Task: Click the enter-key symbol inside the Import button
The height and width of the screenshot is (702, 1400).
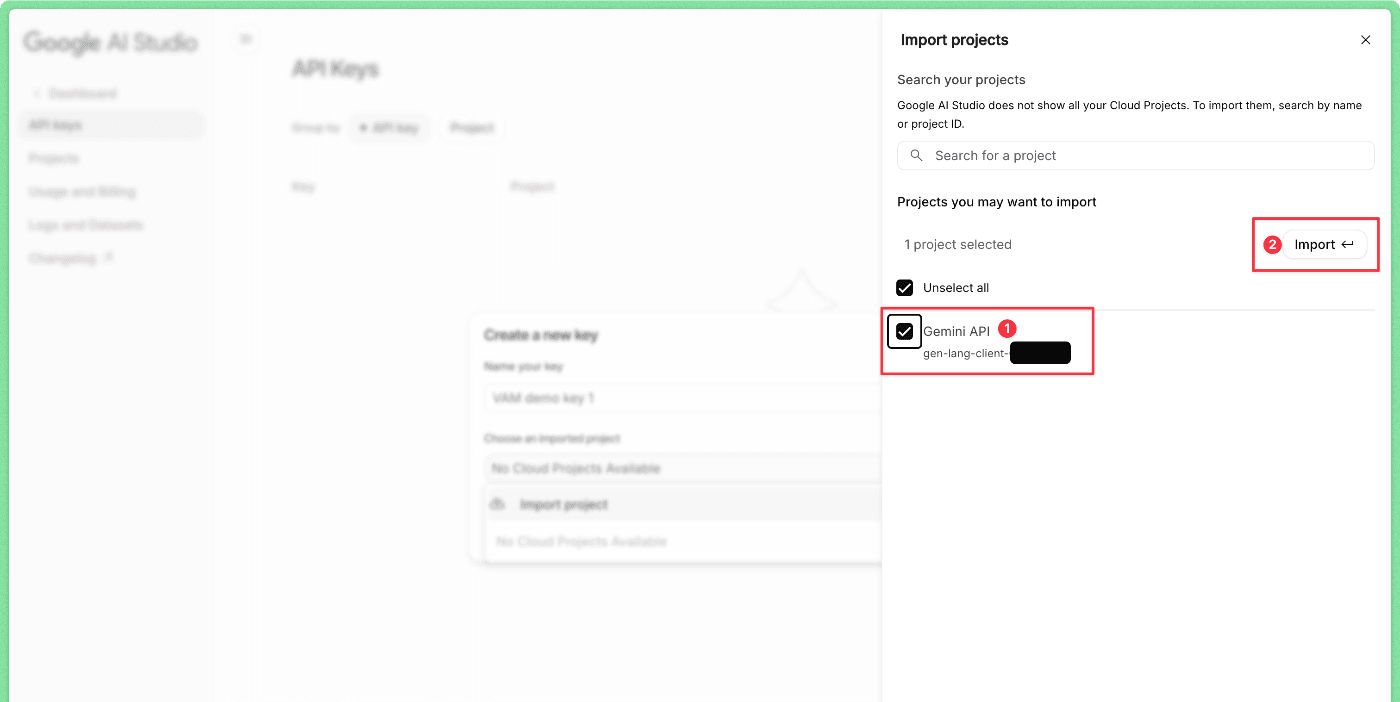Action: point(1349,244)
